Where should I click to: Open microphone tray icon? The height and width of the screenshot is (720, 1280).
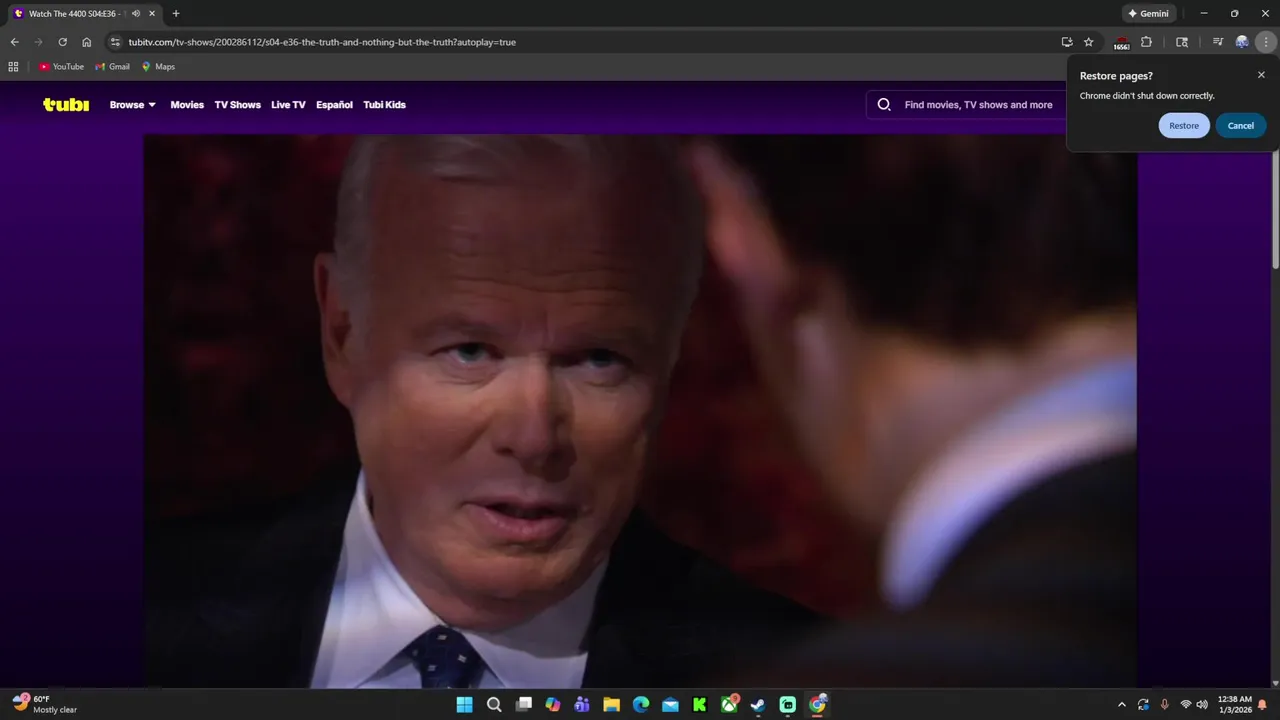[x=1164, y=705]
